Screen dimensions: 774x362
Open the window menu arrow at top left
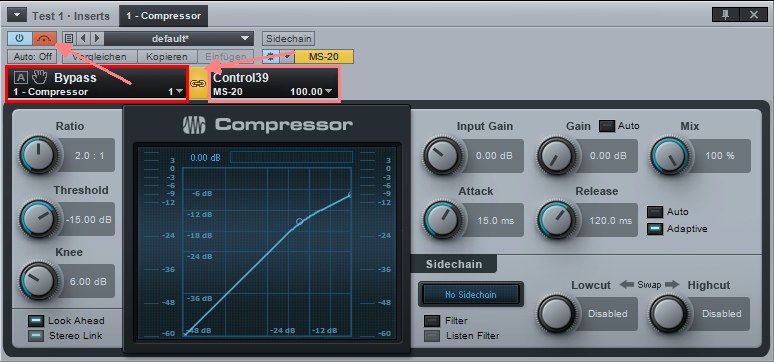(x=17, y=15)
